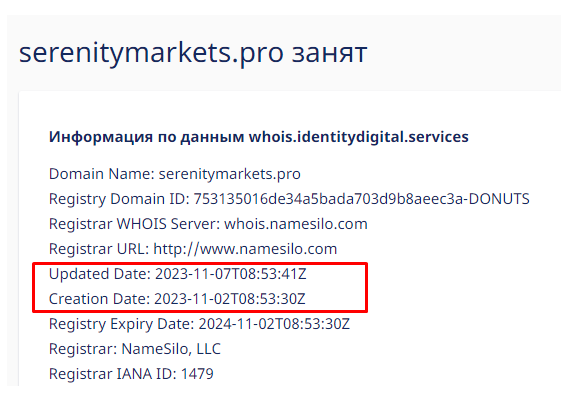Click the Registry Expiry Date label
The height and width of the screenshot is (403, 570).
tap(122, 324)
